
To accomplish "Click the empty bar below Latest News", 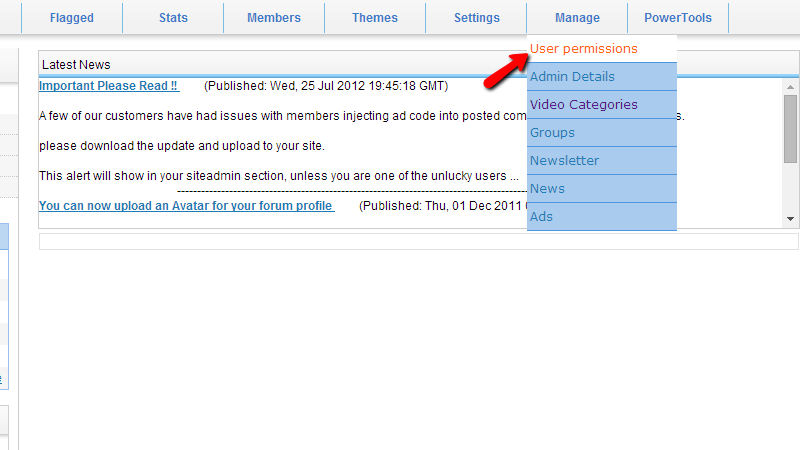I will (418, 241).
